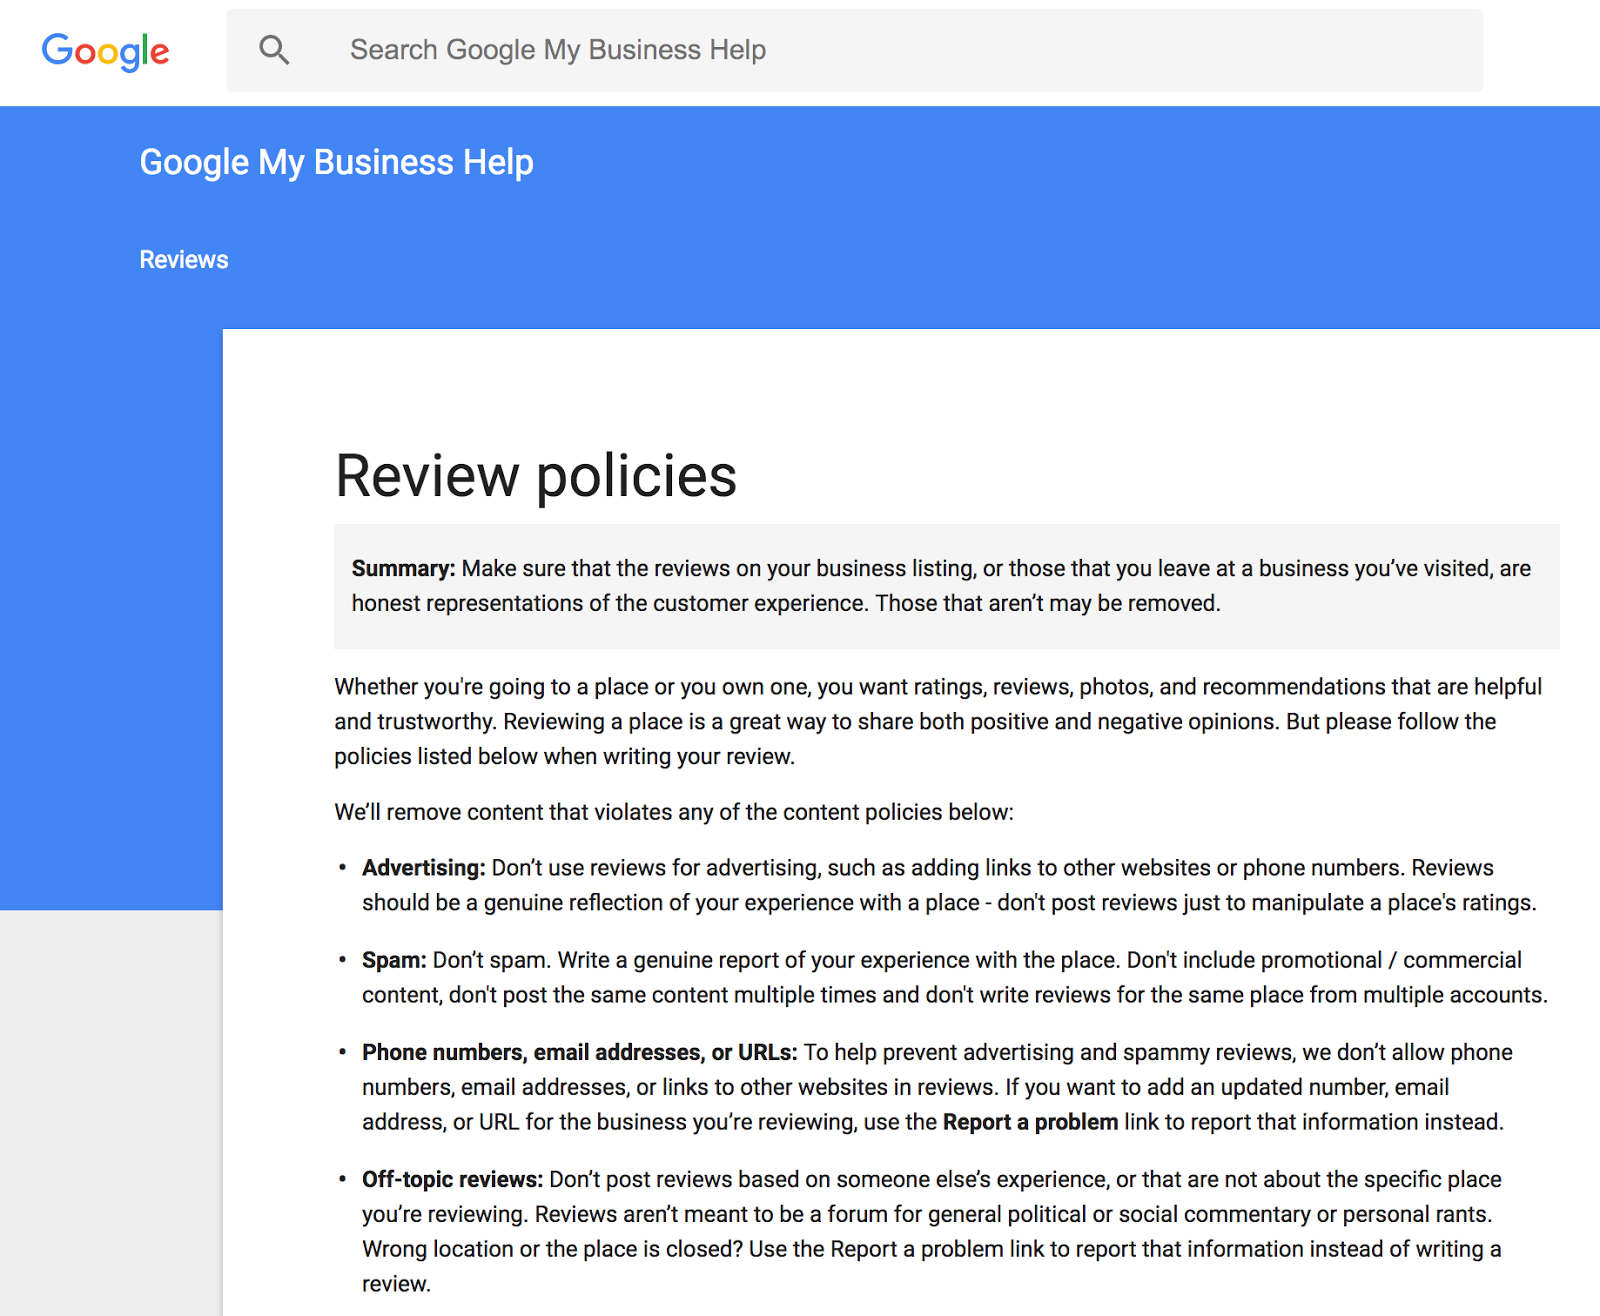Click the Summary: label in the gray box
1600x1316 pixels.
tap(403, 568)
